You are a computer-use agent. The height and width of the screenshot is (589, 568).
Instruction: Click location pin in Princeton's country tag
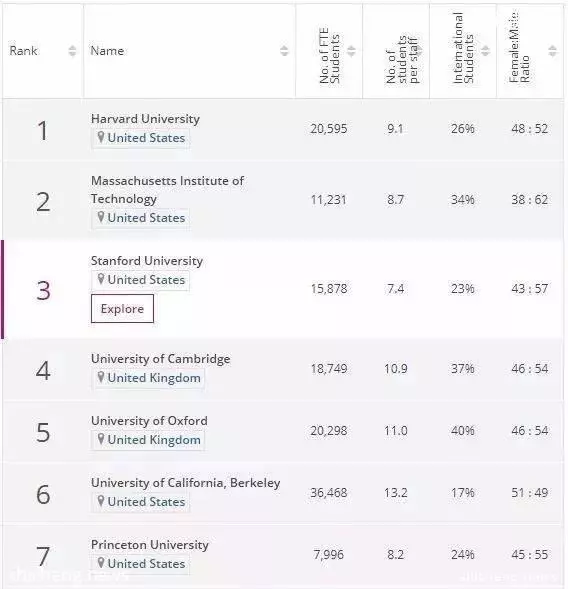pos(101,563)
